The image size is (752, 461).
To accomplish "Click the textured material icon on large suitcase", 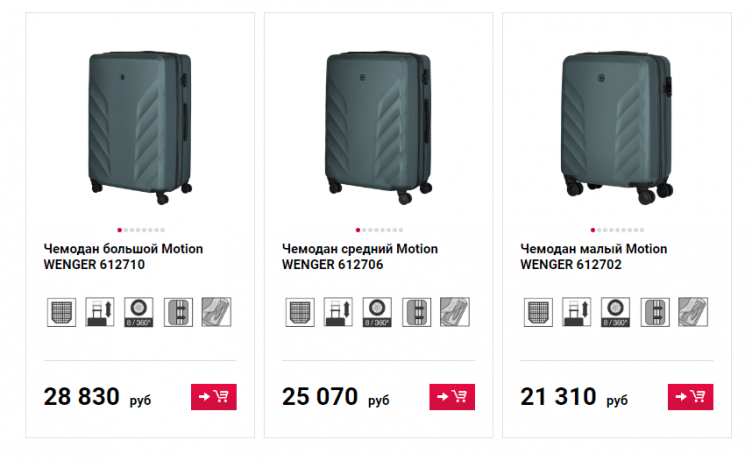I will [216, 312].
